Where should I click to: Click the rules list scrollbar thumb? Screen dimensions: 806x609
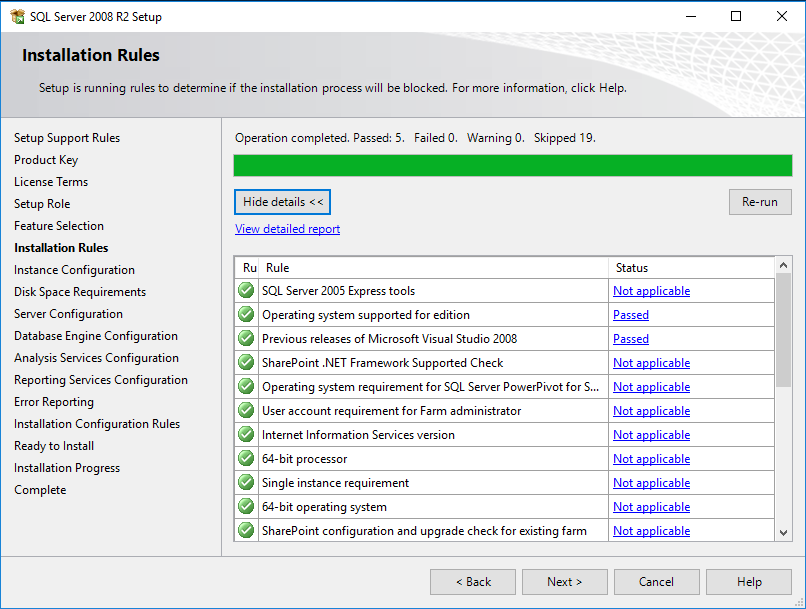[x=783, y=329]
